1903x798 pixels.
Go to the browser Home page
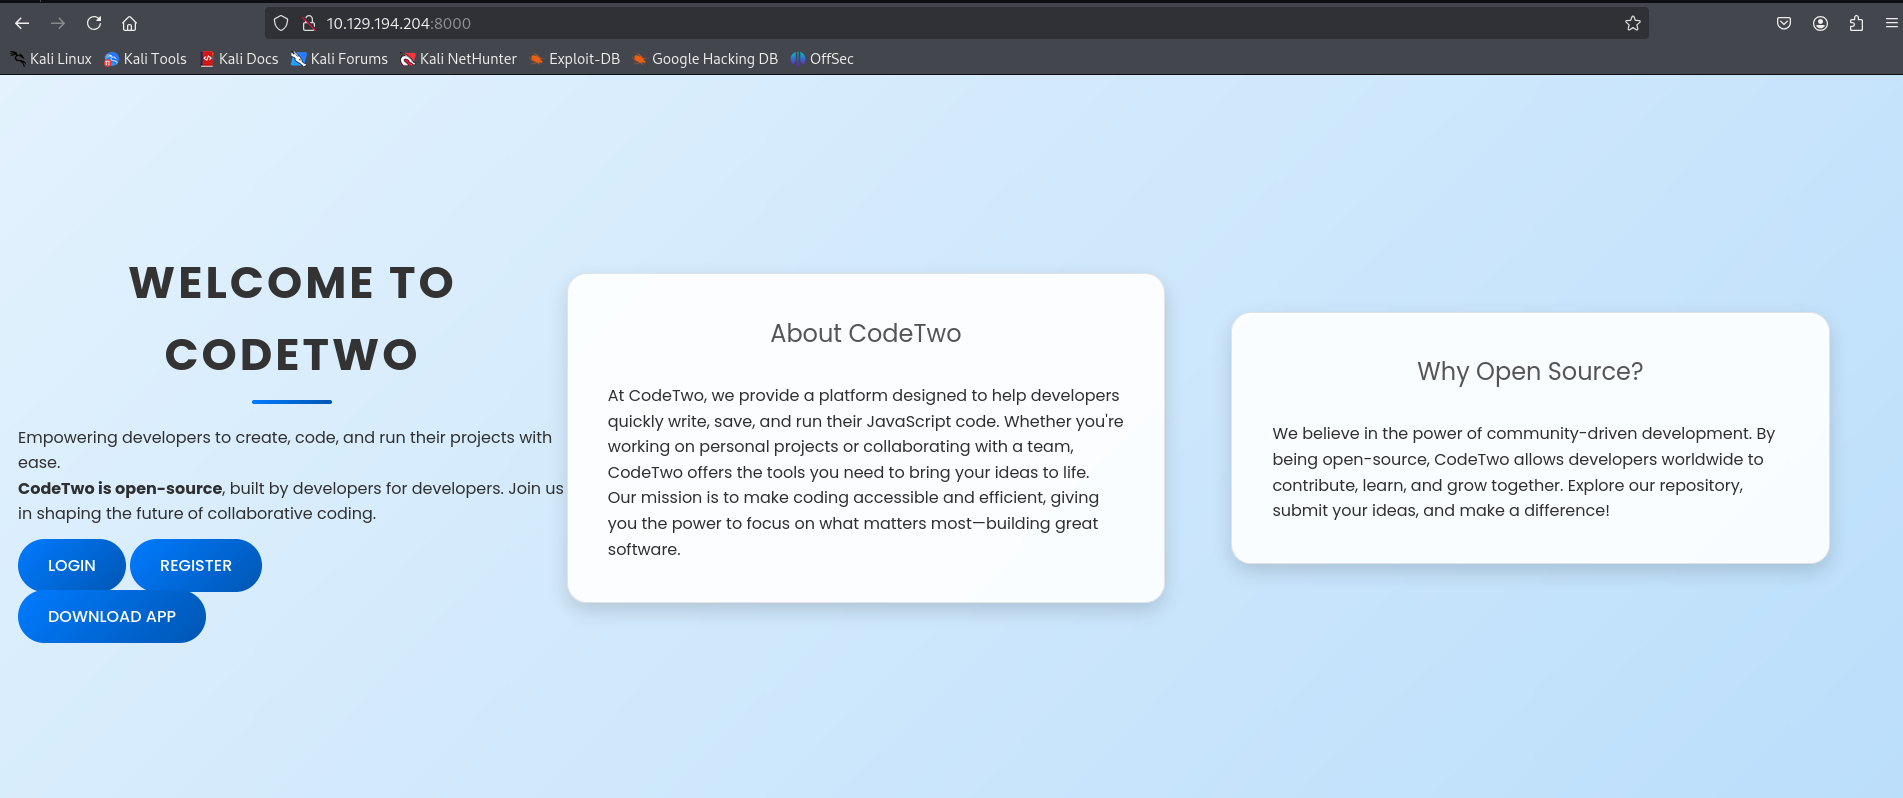pos(130,23)
